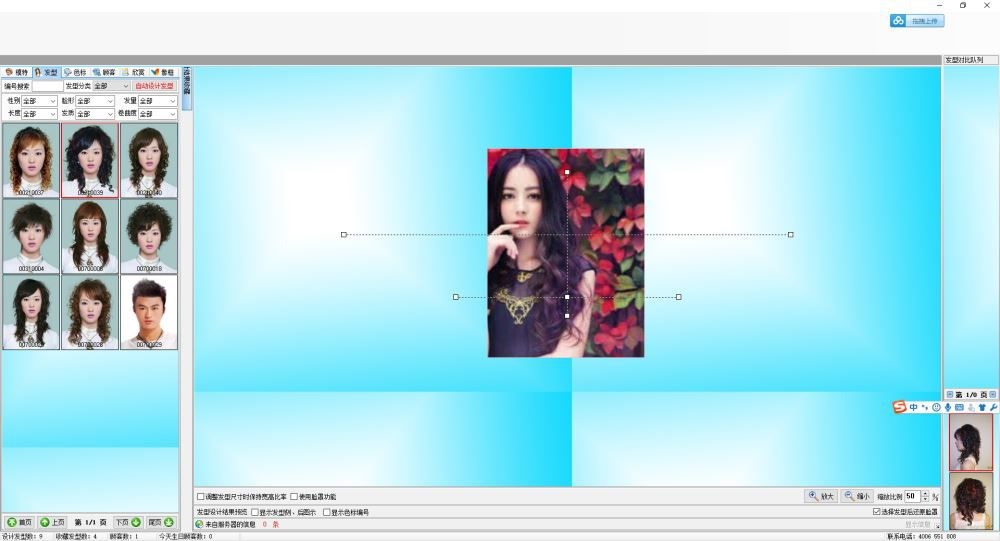The image size is (1000, 541).
Task: Open the 脸形 face shape dropdown
Action: coord(94,101)
